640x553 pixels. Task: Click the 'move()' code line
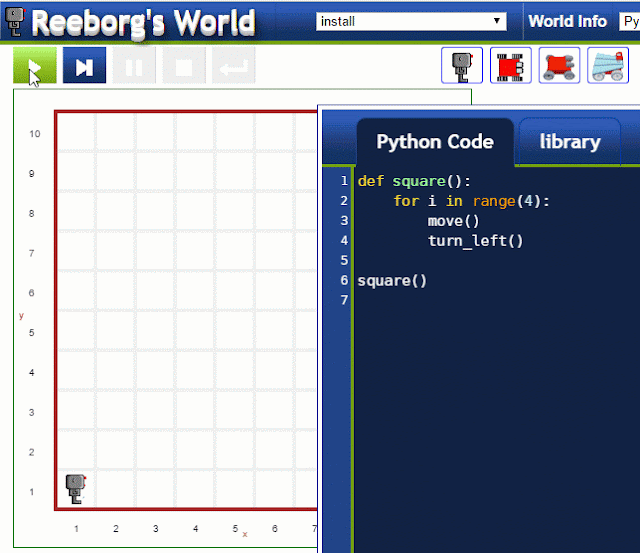pyautogui.click(x=453, y=221)
